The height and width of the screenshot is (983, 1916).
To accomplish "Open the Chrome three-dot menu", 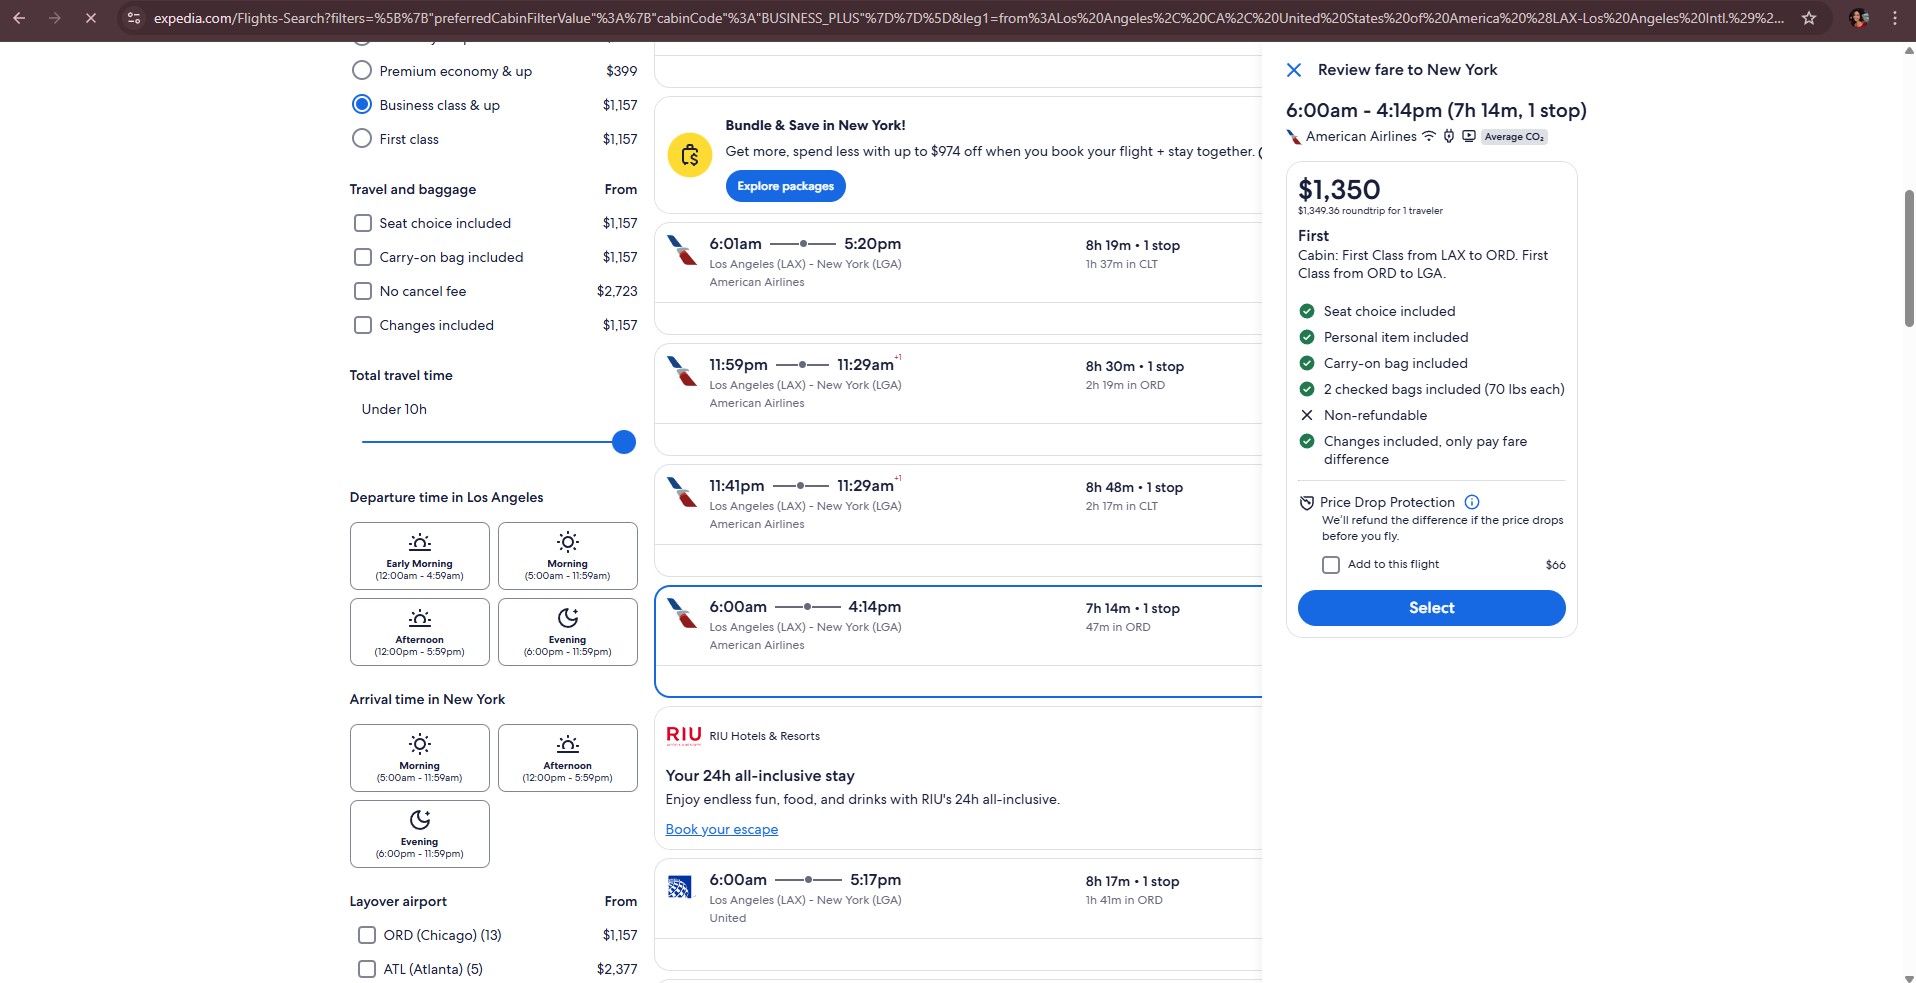I will (x=1894, y=18).
